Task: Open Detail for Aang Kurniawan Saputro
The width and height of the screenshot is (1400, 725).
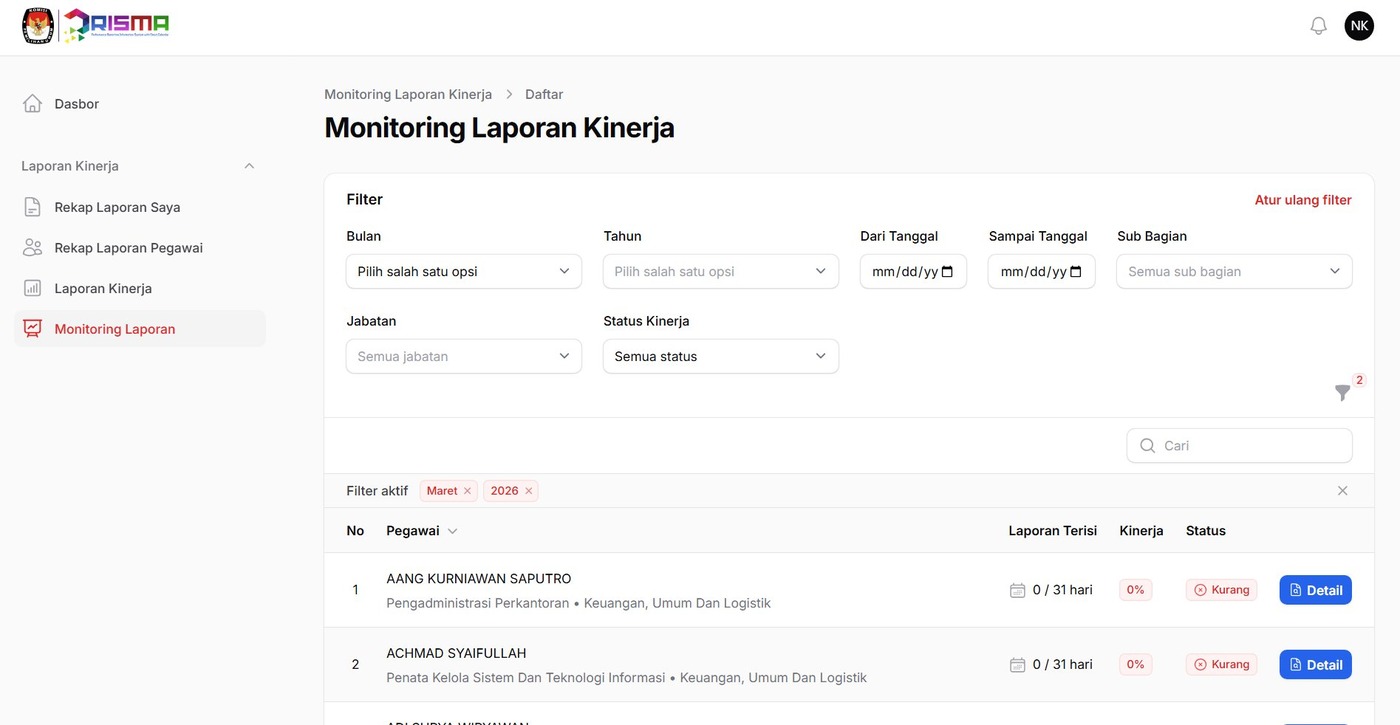Action: [x=1315, y=590]
